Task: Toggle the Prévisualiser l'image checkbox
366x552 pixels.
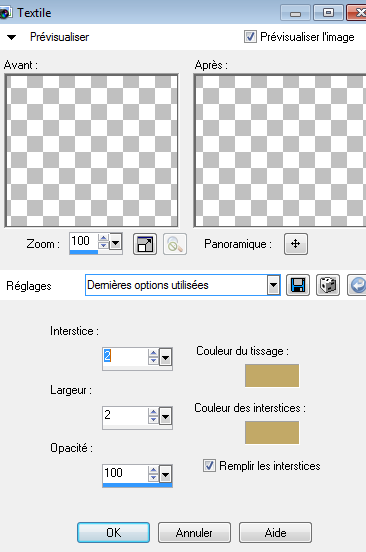Action: [250, 37]
